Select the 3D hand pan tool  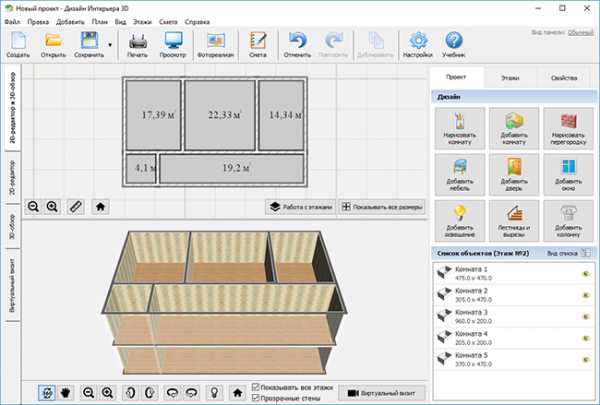tap(65, 392)
